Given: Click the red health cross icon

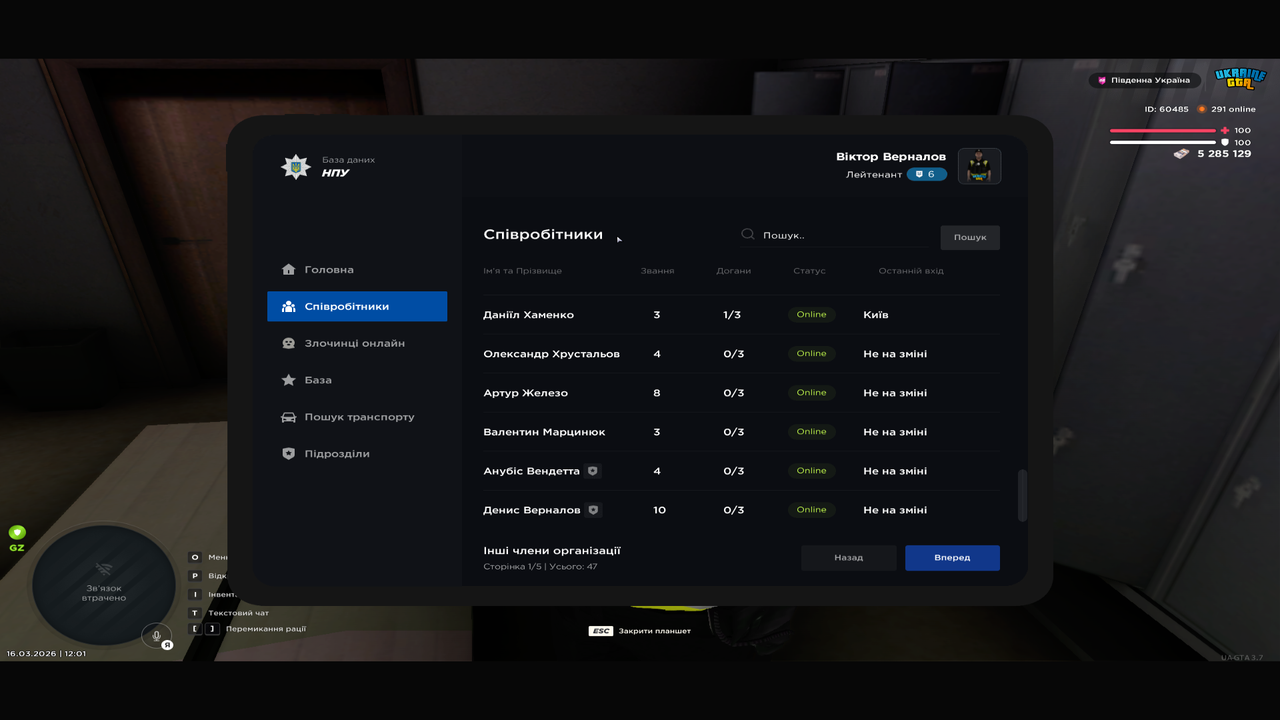Looking at the screenshot, I should 1224,131.
